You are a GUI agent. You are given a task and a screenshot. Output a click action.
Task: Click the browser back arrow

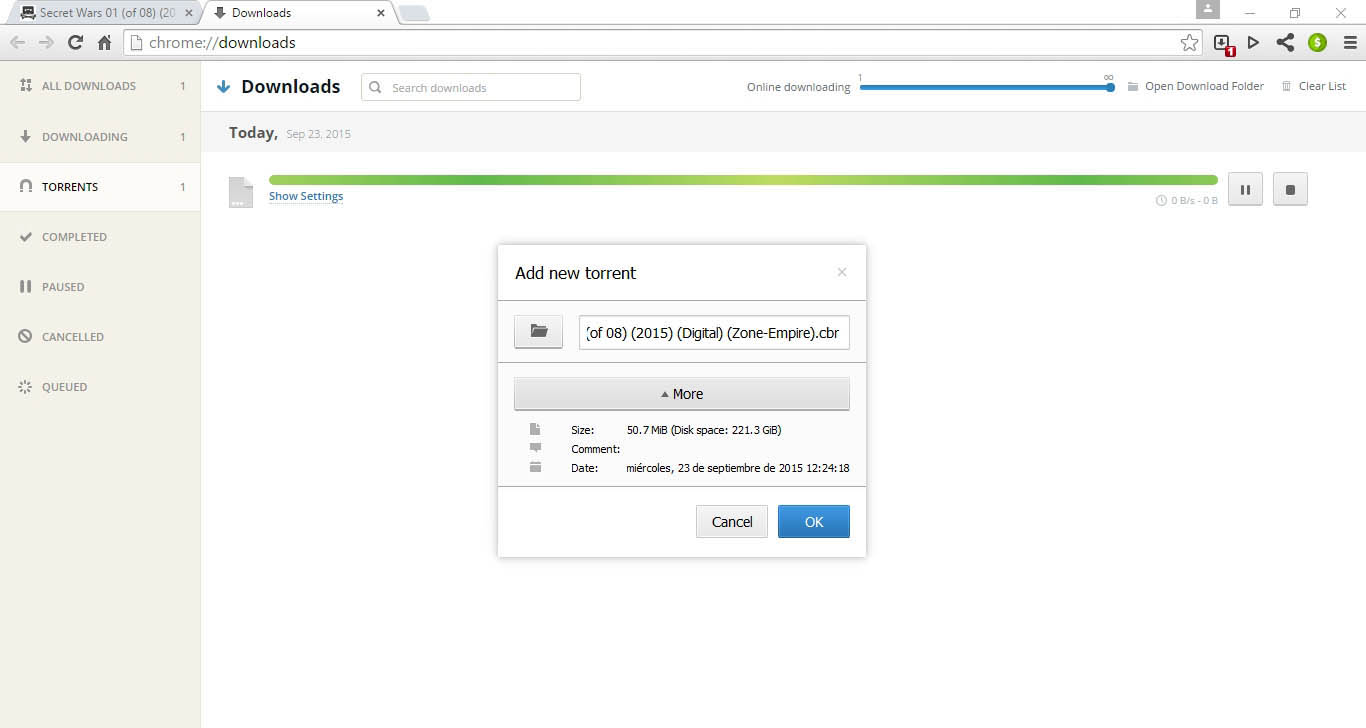coord(17,42)
